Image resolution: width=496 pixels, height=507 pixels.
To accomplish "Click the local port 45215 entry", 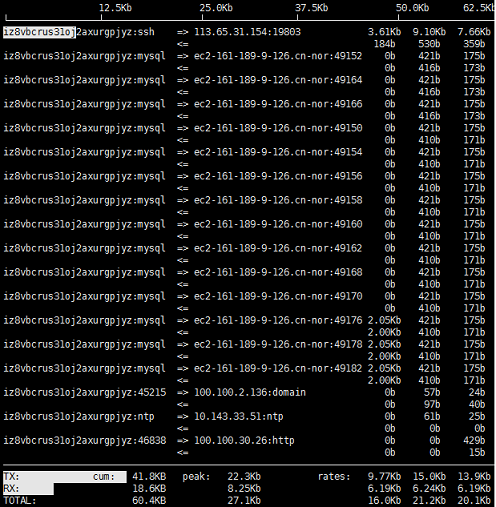I will coord(85,393).
